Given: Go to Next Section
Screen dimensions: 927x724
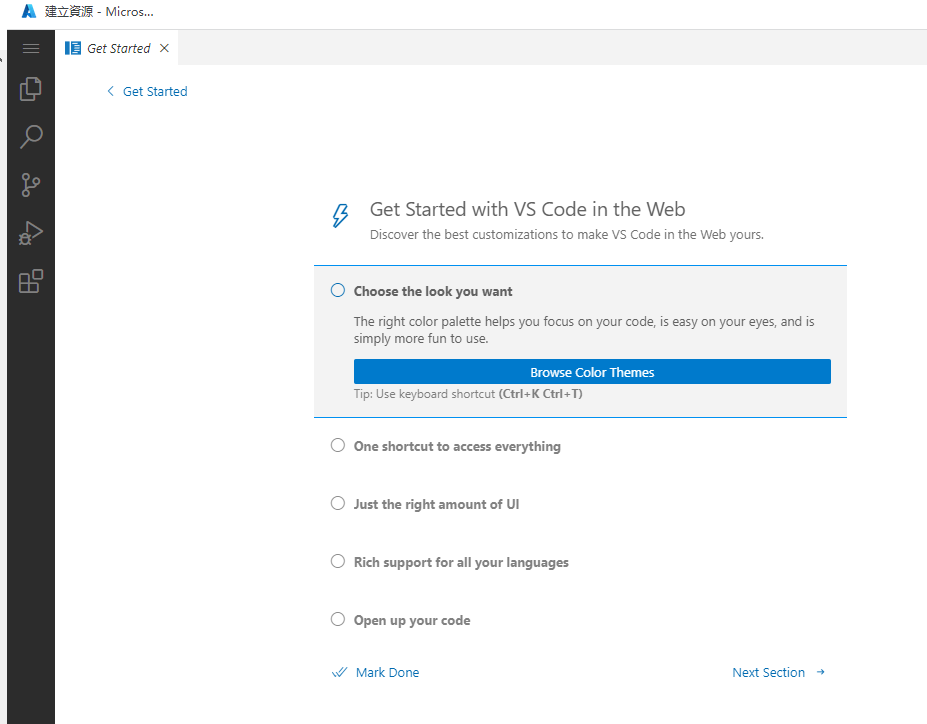Looking at the screenshot, I should [768, 673].
